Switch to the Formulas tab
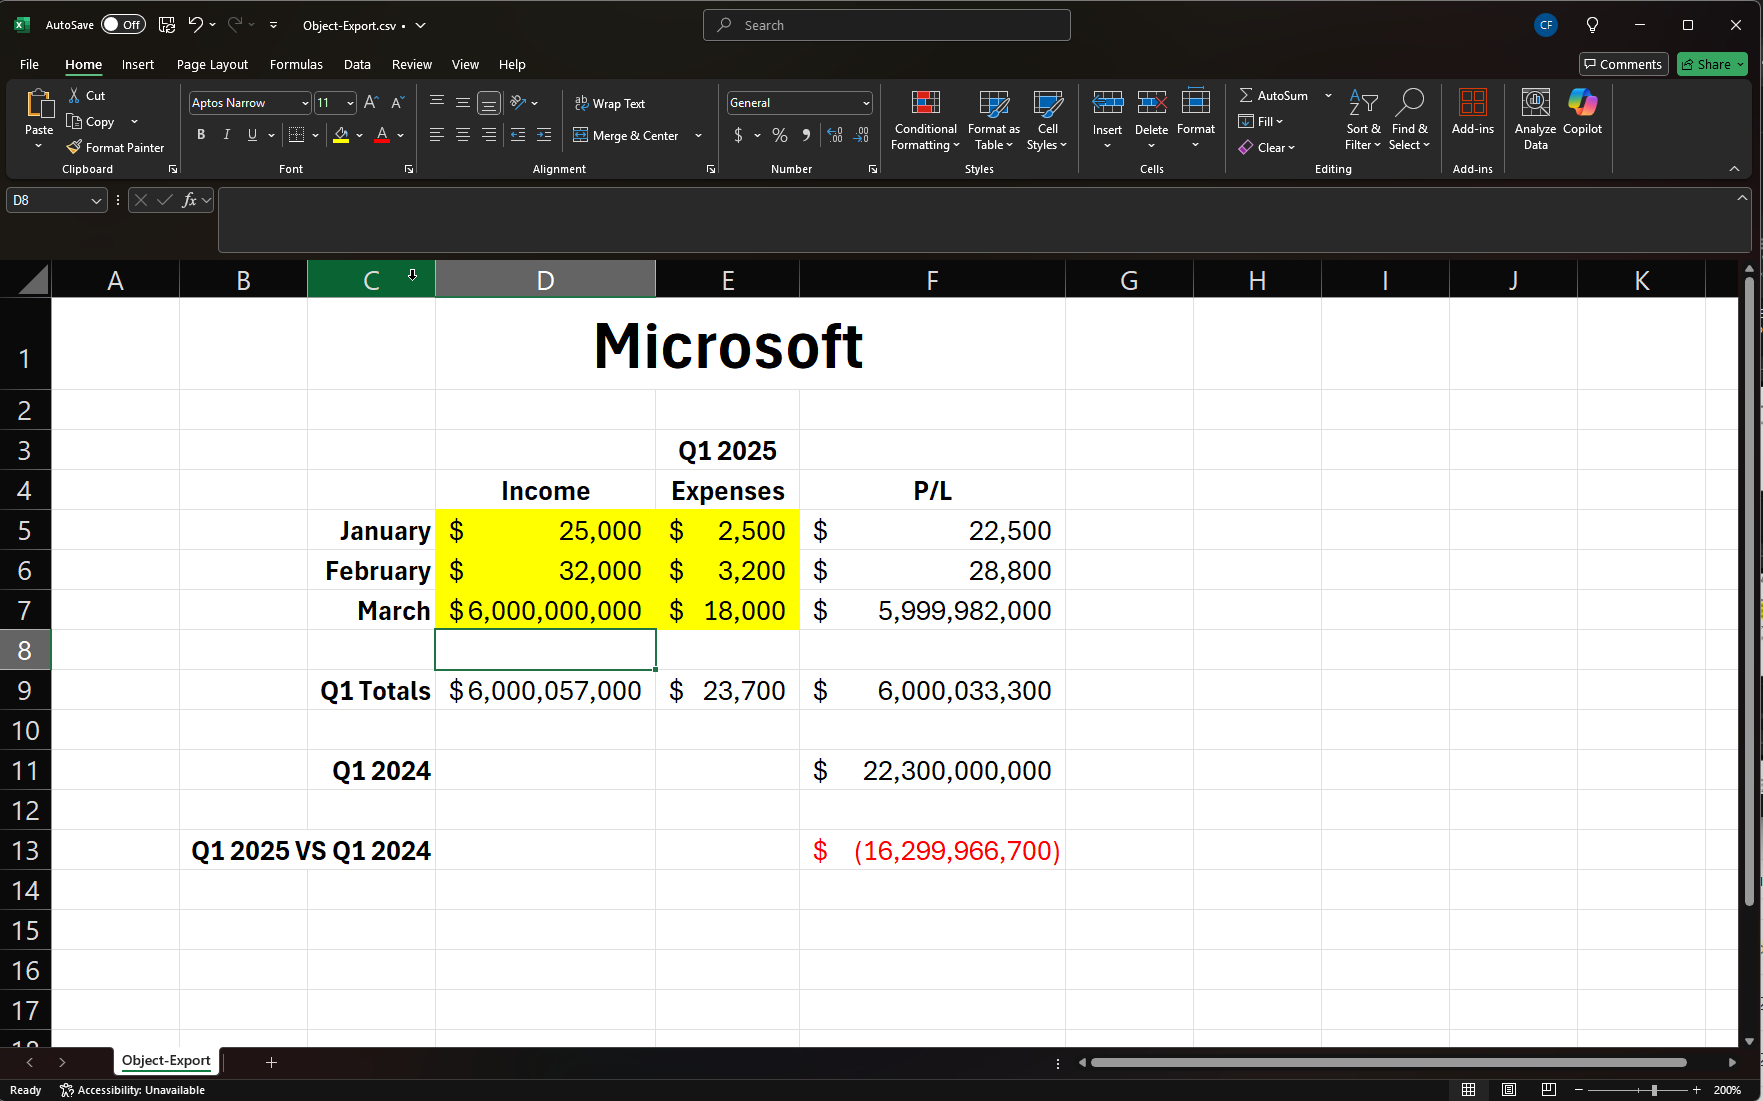 (x=296, y=64)
